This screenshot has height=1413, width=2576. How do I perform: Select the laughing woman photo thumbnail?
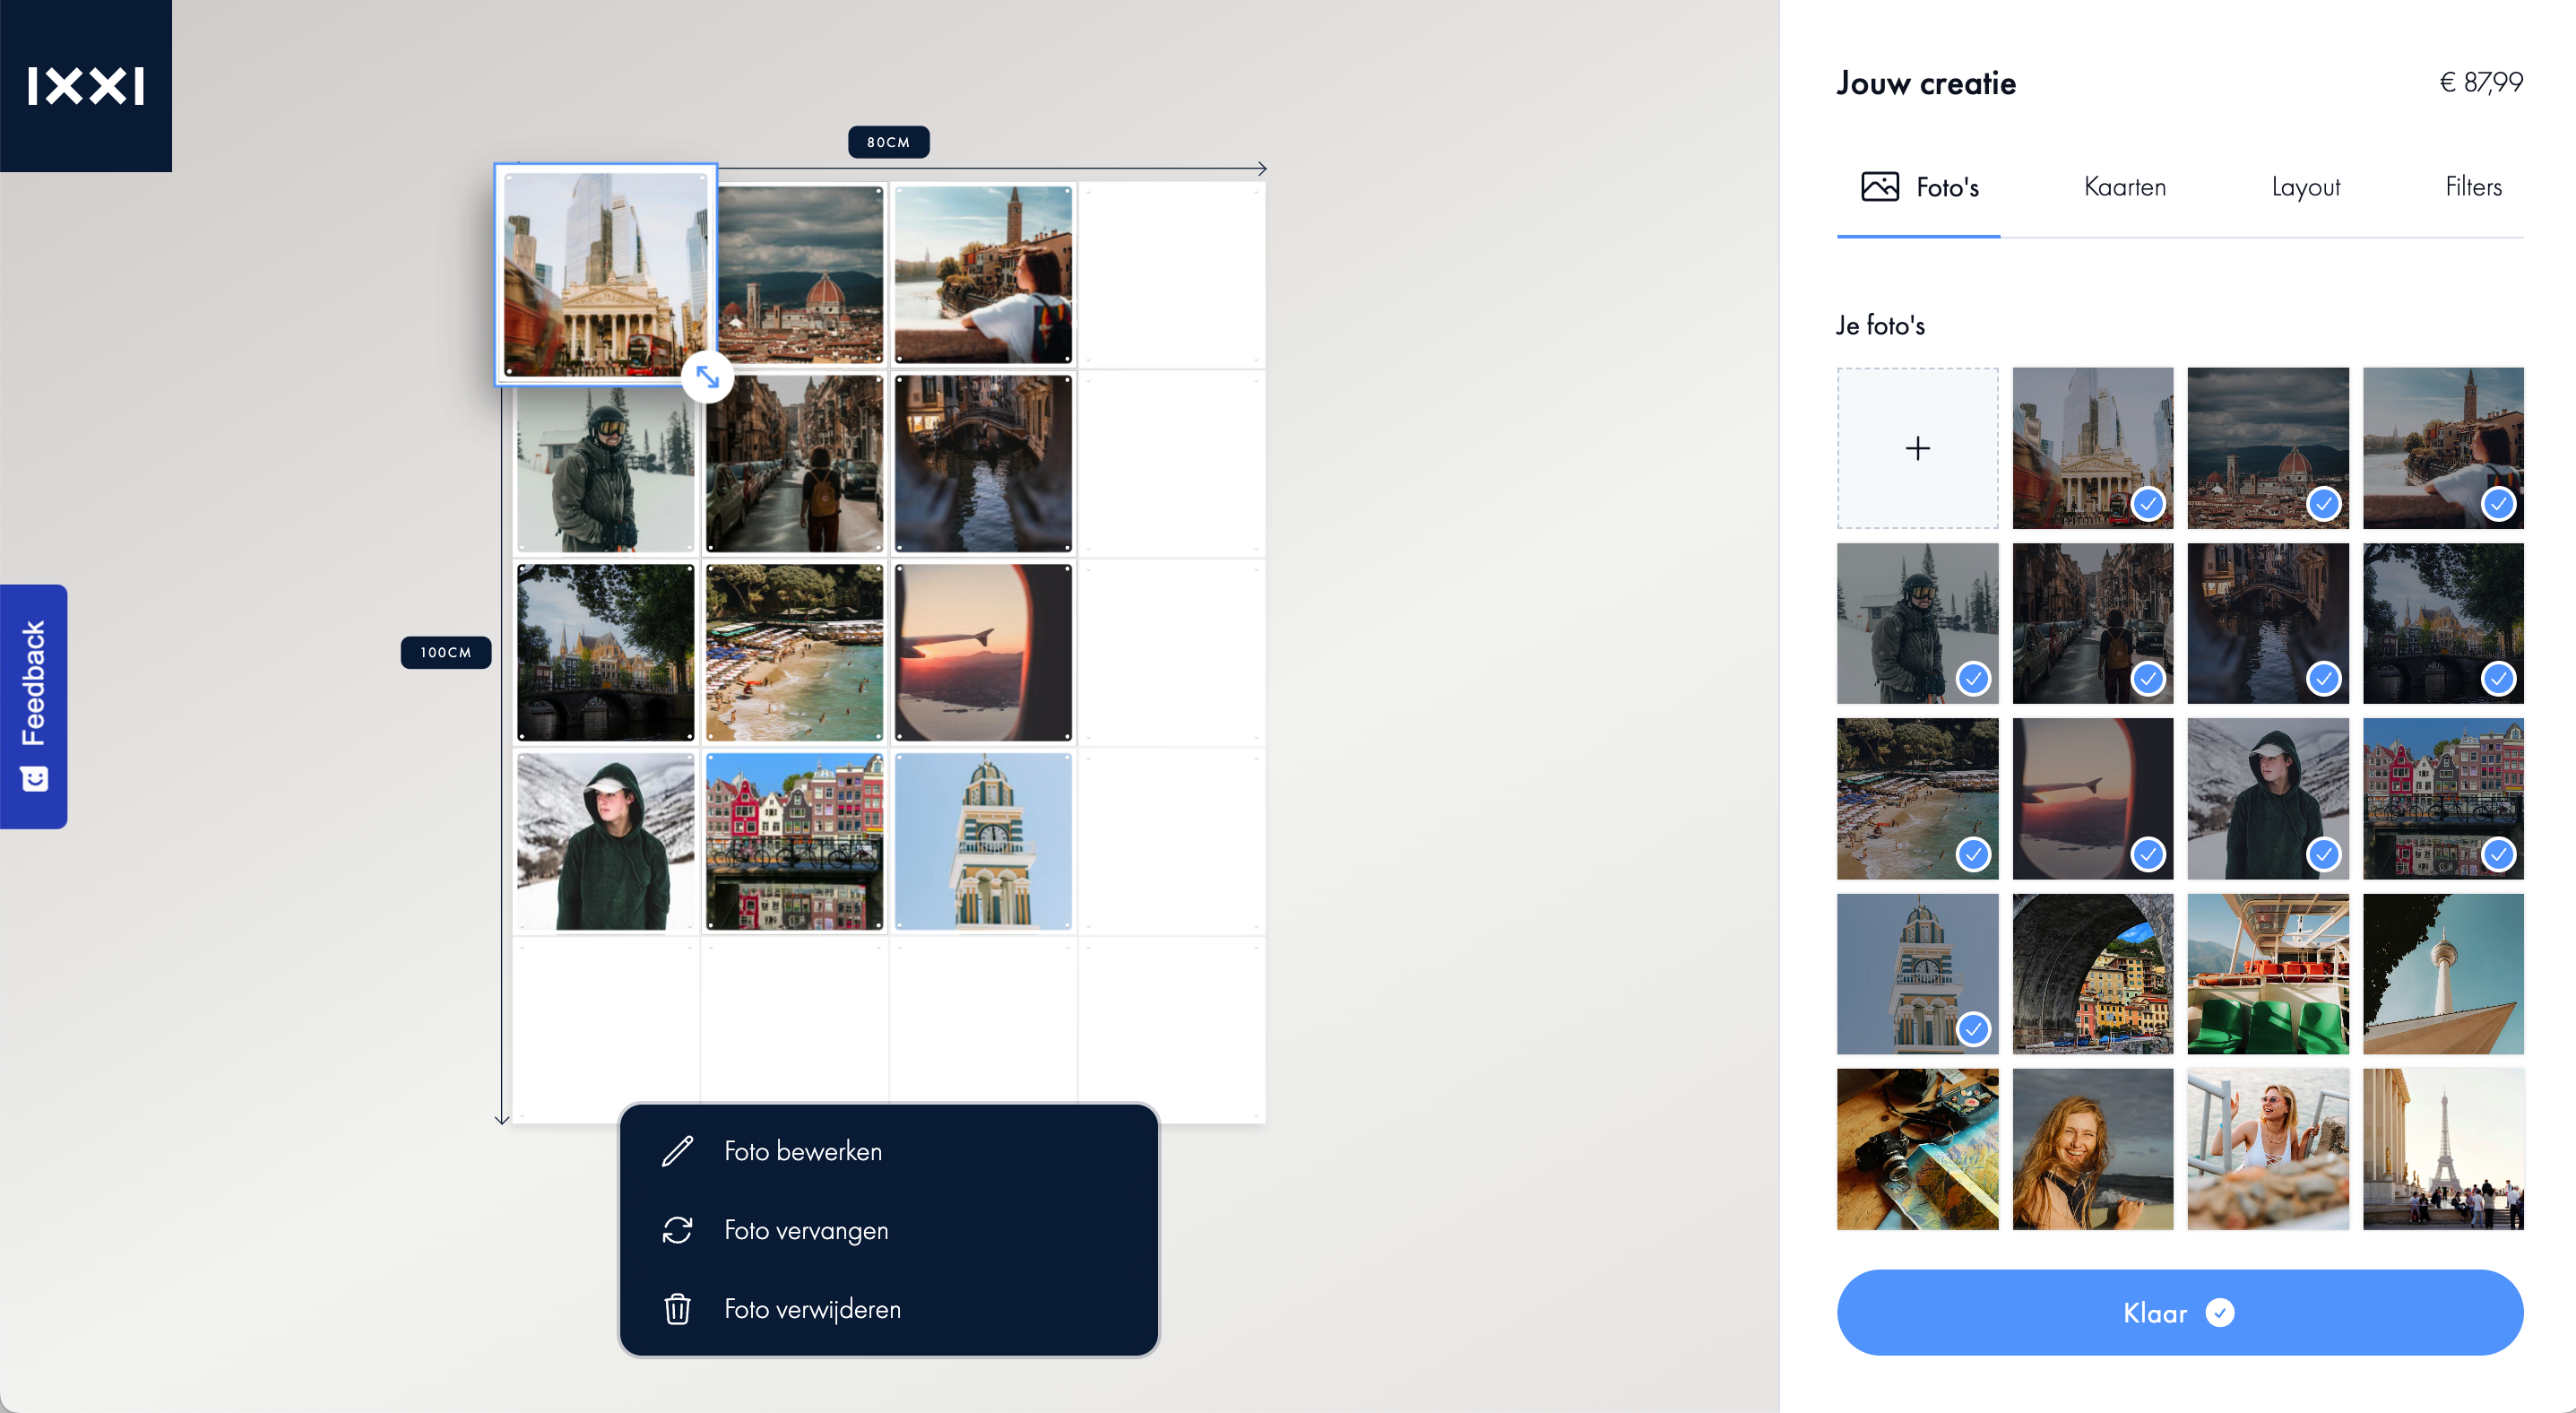point(2092,1149)
